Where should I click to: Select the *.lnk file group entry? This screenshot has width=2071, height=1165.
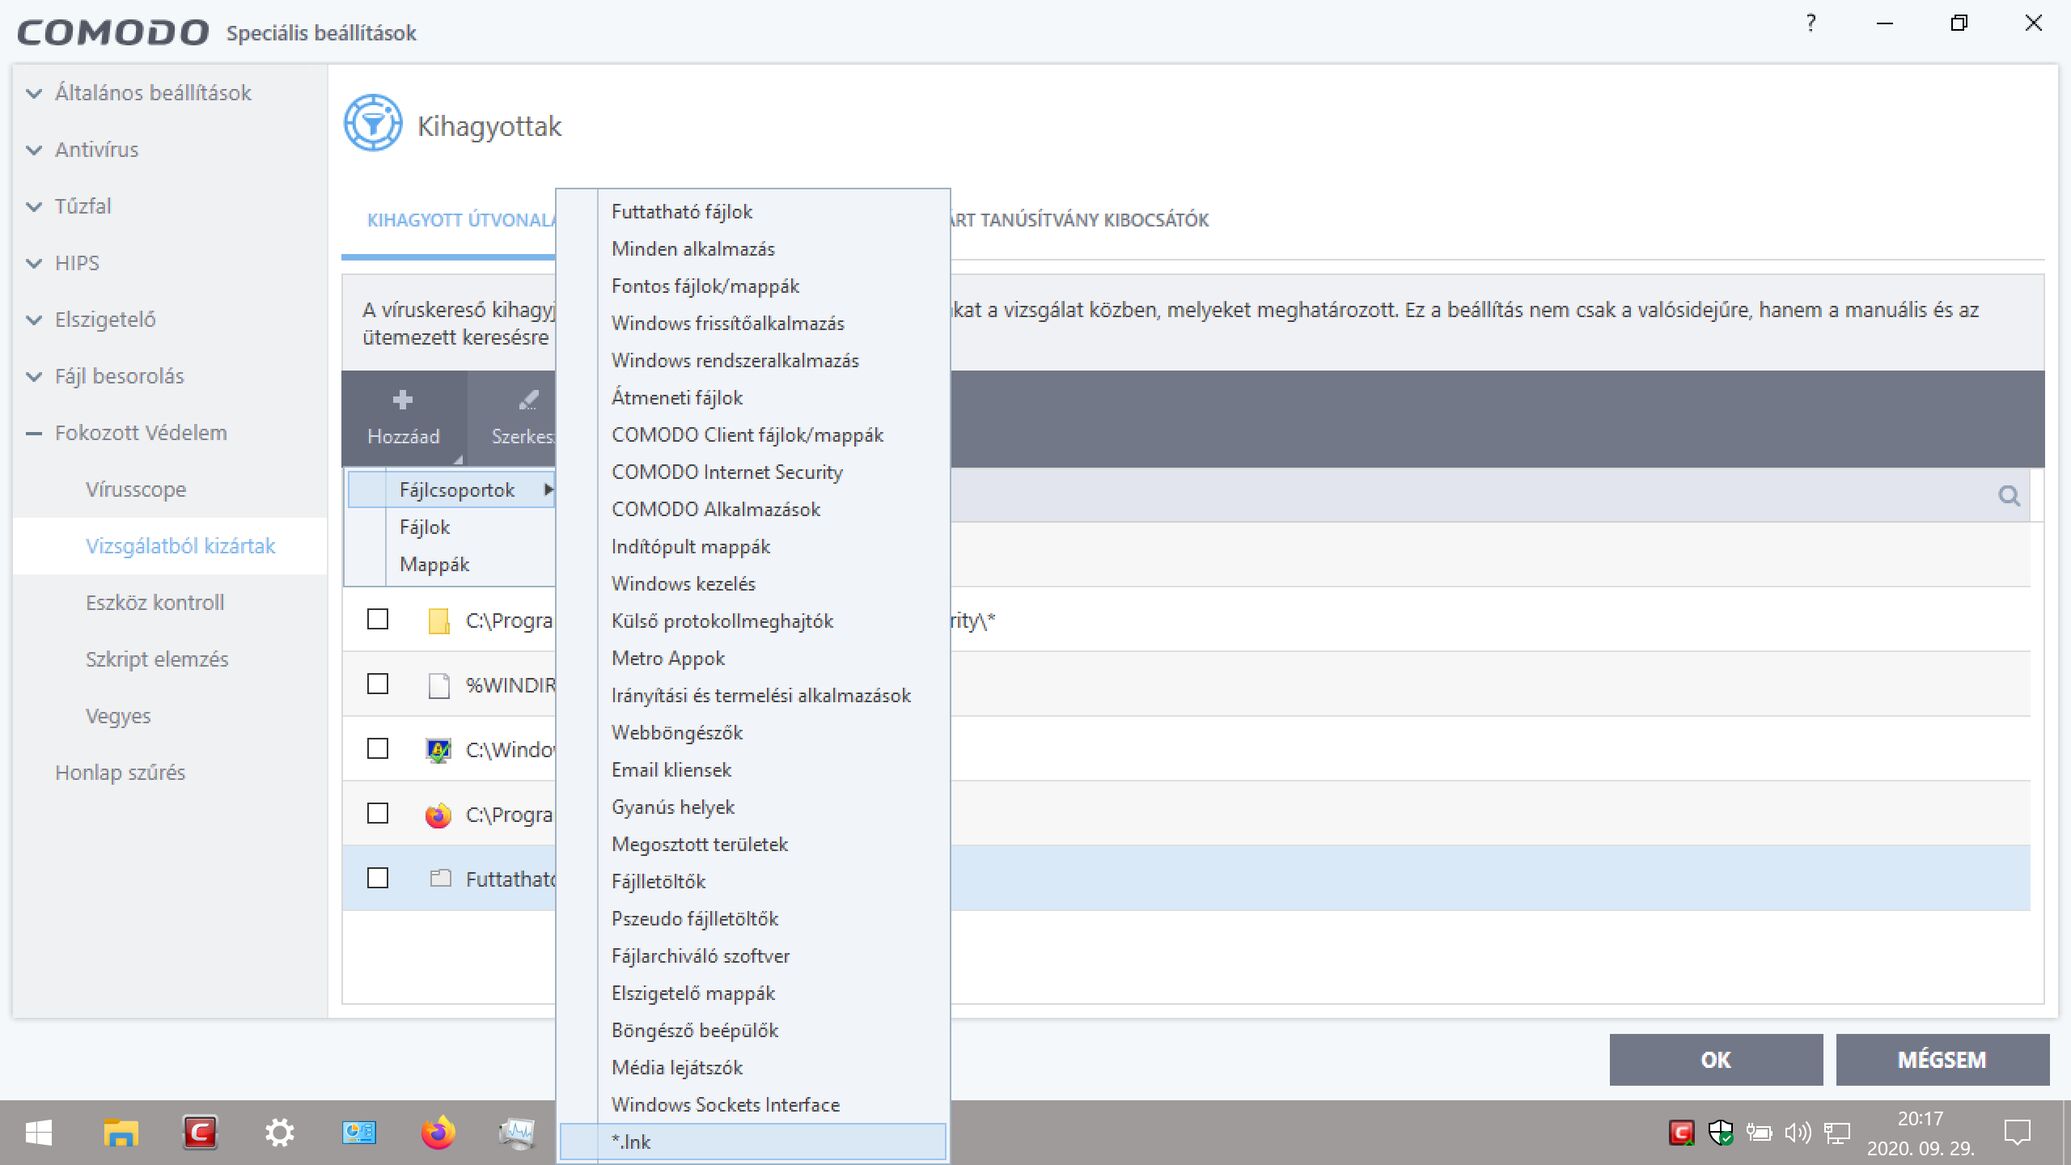coord(753,1142)
